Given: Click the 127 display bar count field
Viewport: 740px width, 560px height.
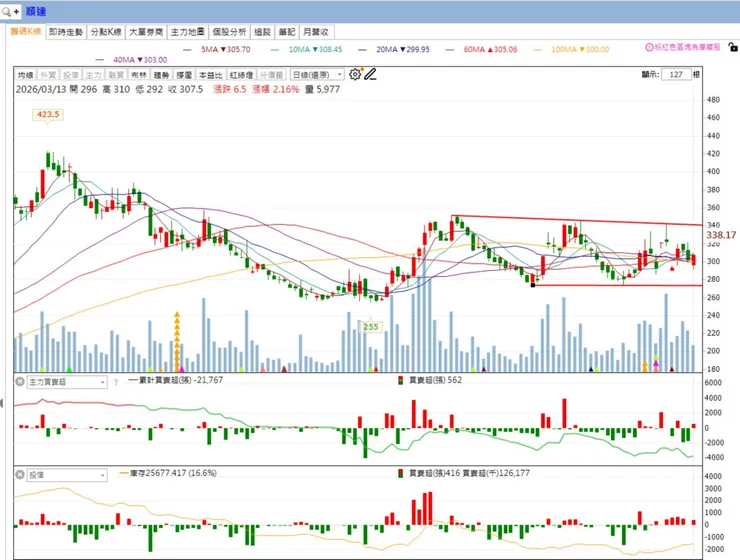Looking at the screenshot, I should click(x=676, y=75).
